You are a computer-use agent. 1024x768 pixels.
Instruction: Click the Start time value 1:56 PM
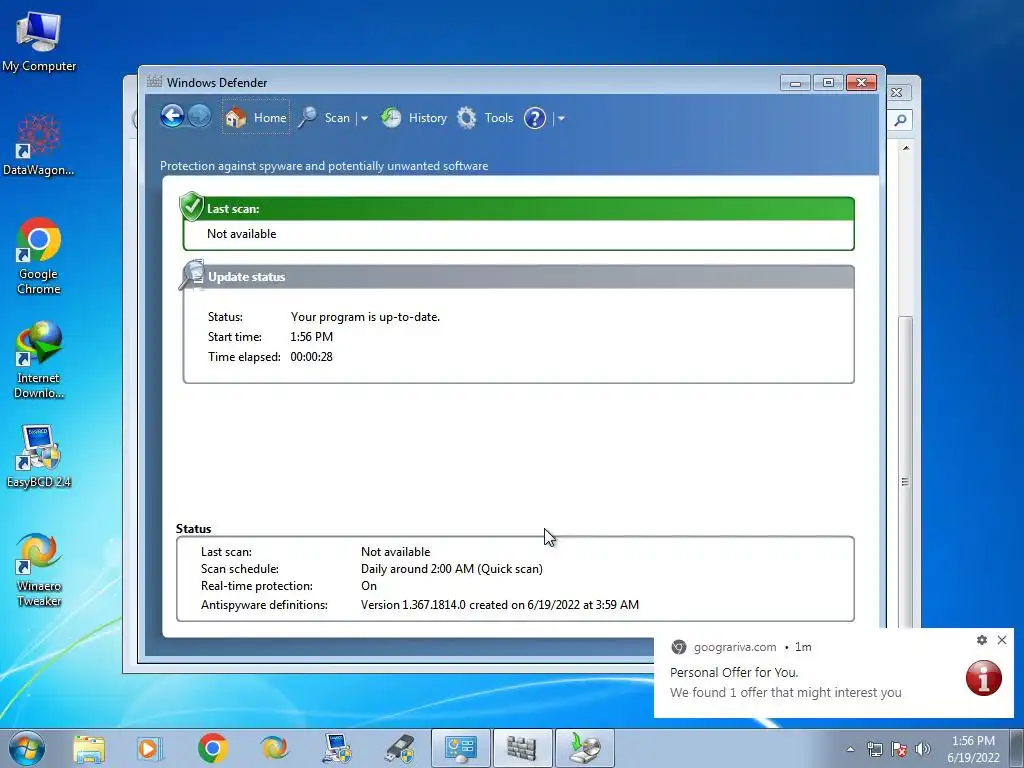[x=312, y=337]
